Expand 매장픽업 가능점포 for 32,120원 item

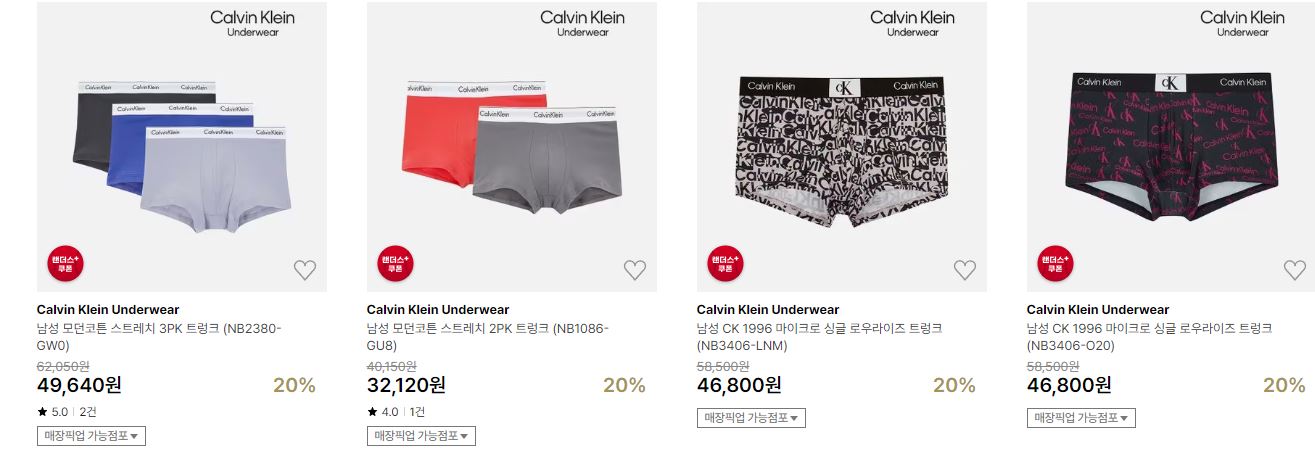coord(421,436)
